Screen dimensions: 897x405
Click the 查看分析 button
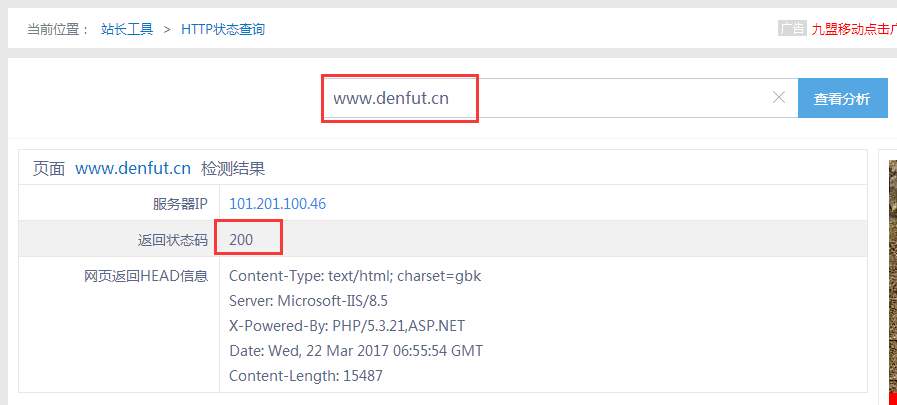[843, 98]
